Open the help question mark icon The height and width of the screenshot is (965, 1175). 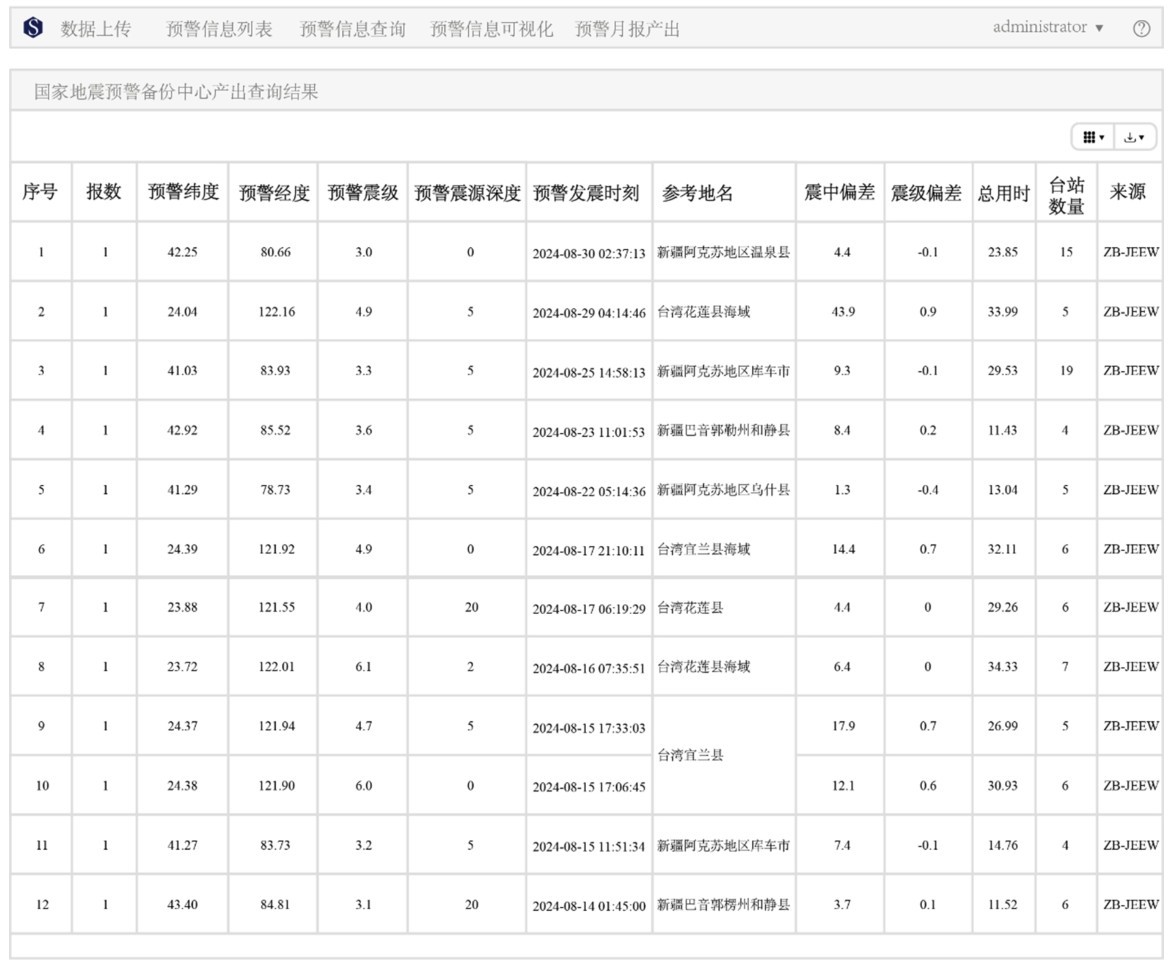click(x=1141, y=29)
